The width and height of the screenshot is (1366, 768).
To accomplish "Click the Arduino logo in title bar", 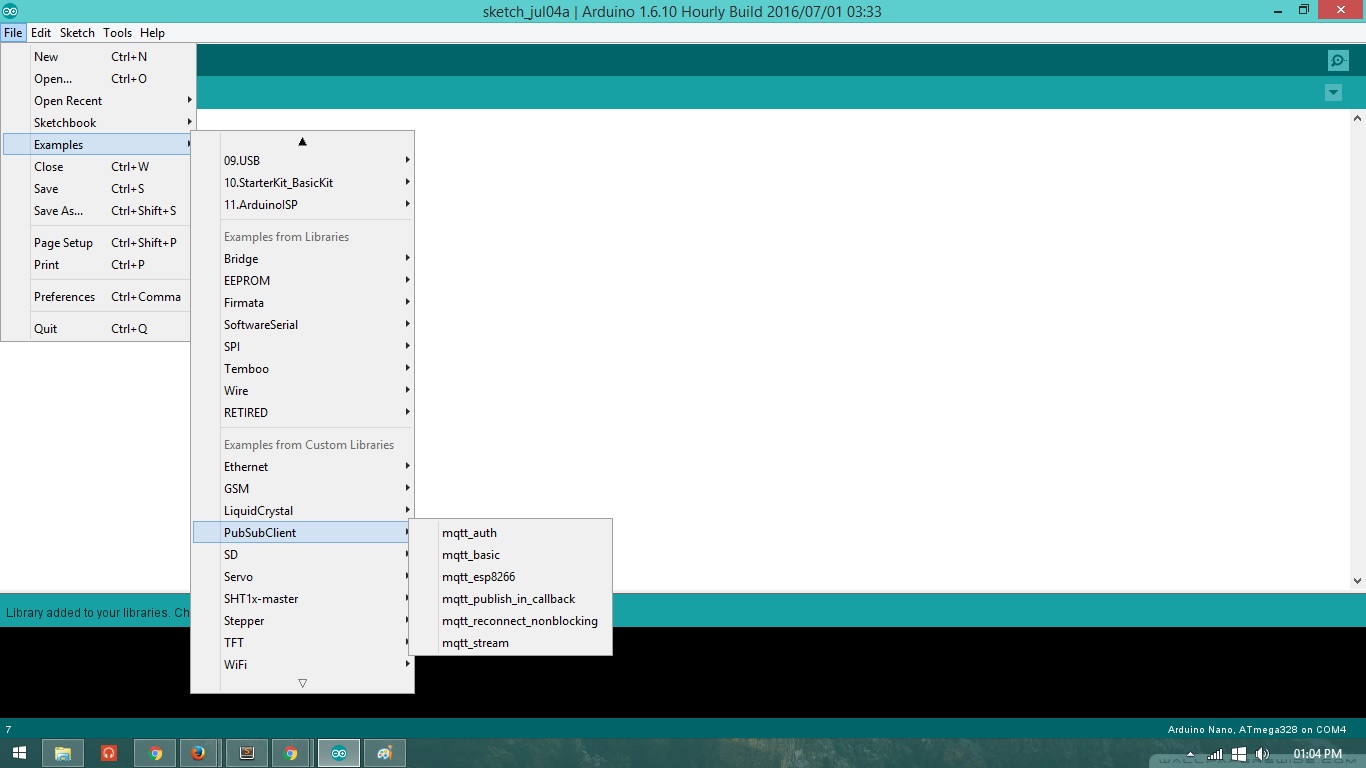I will 10,11.
